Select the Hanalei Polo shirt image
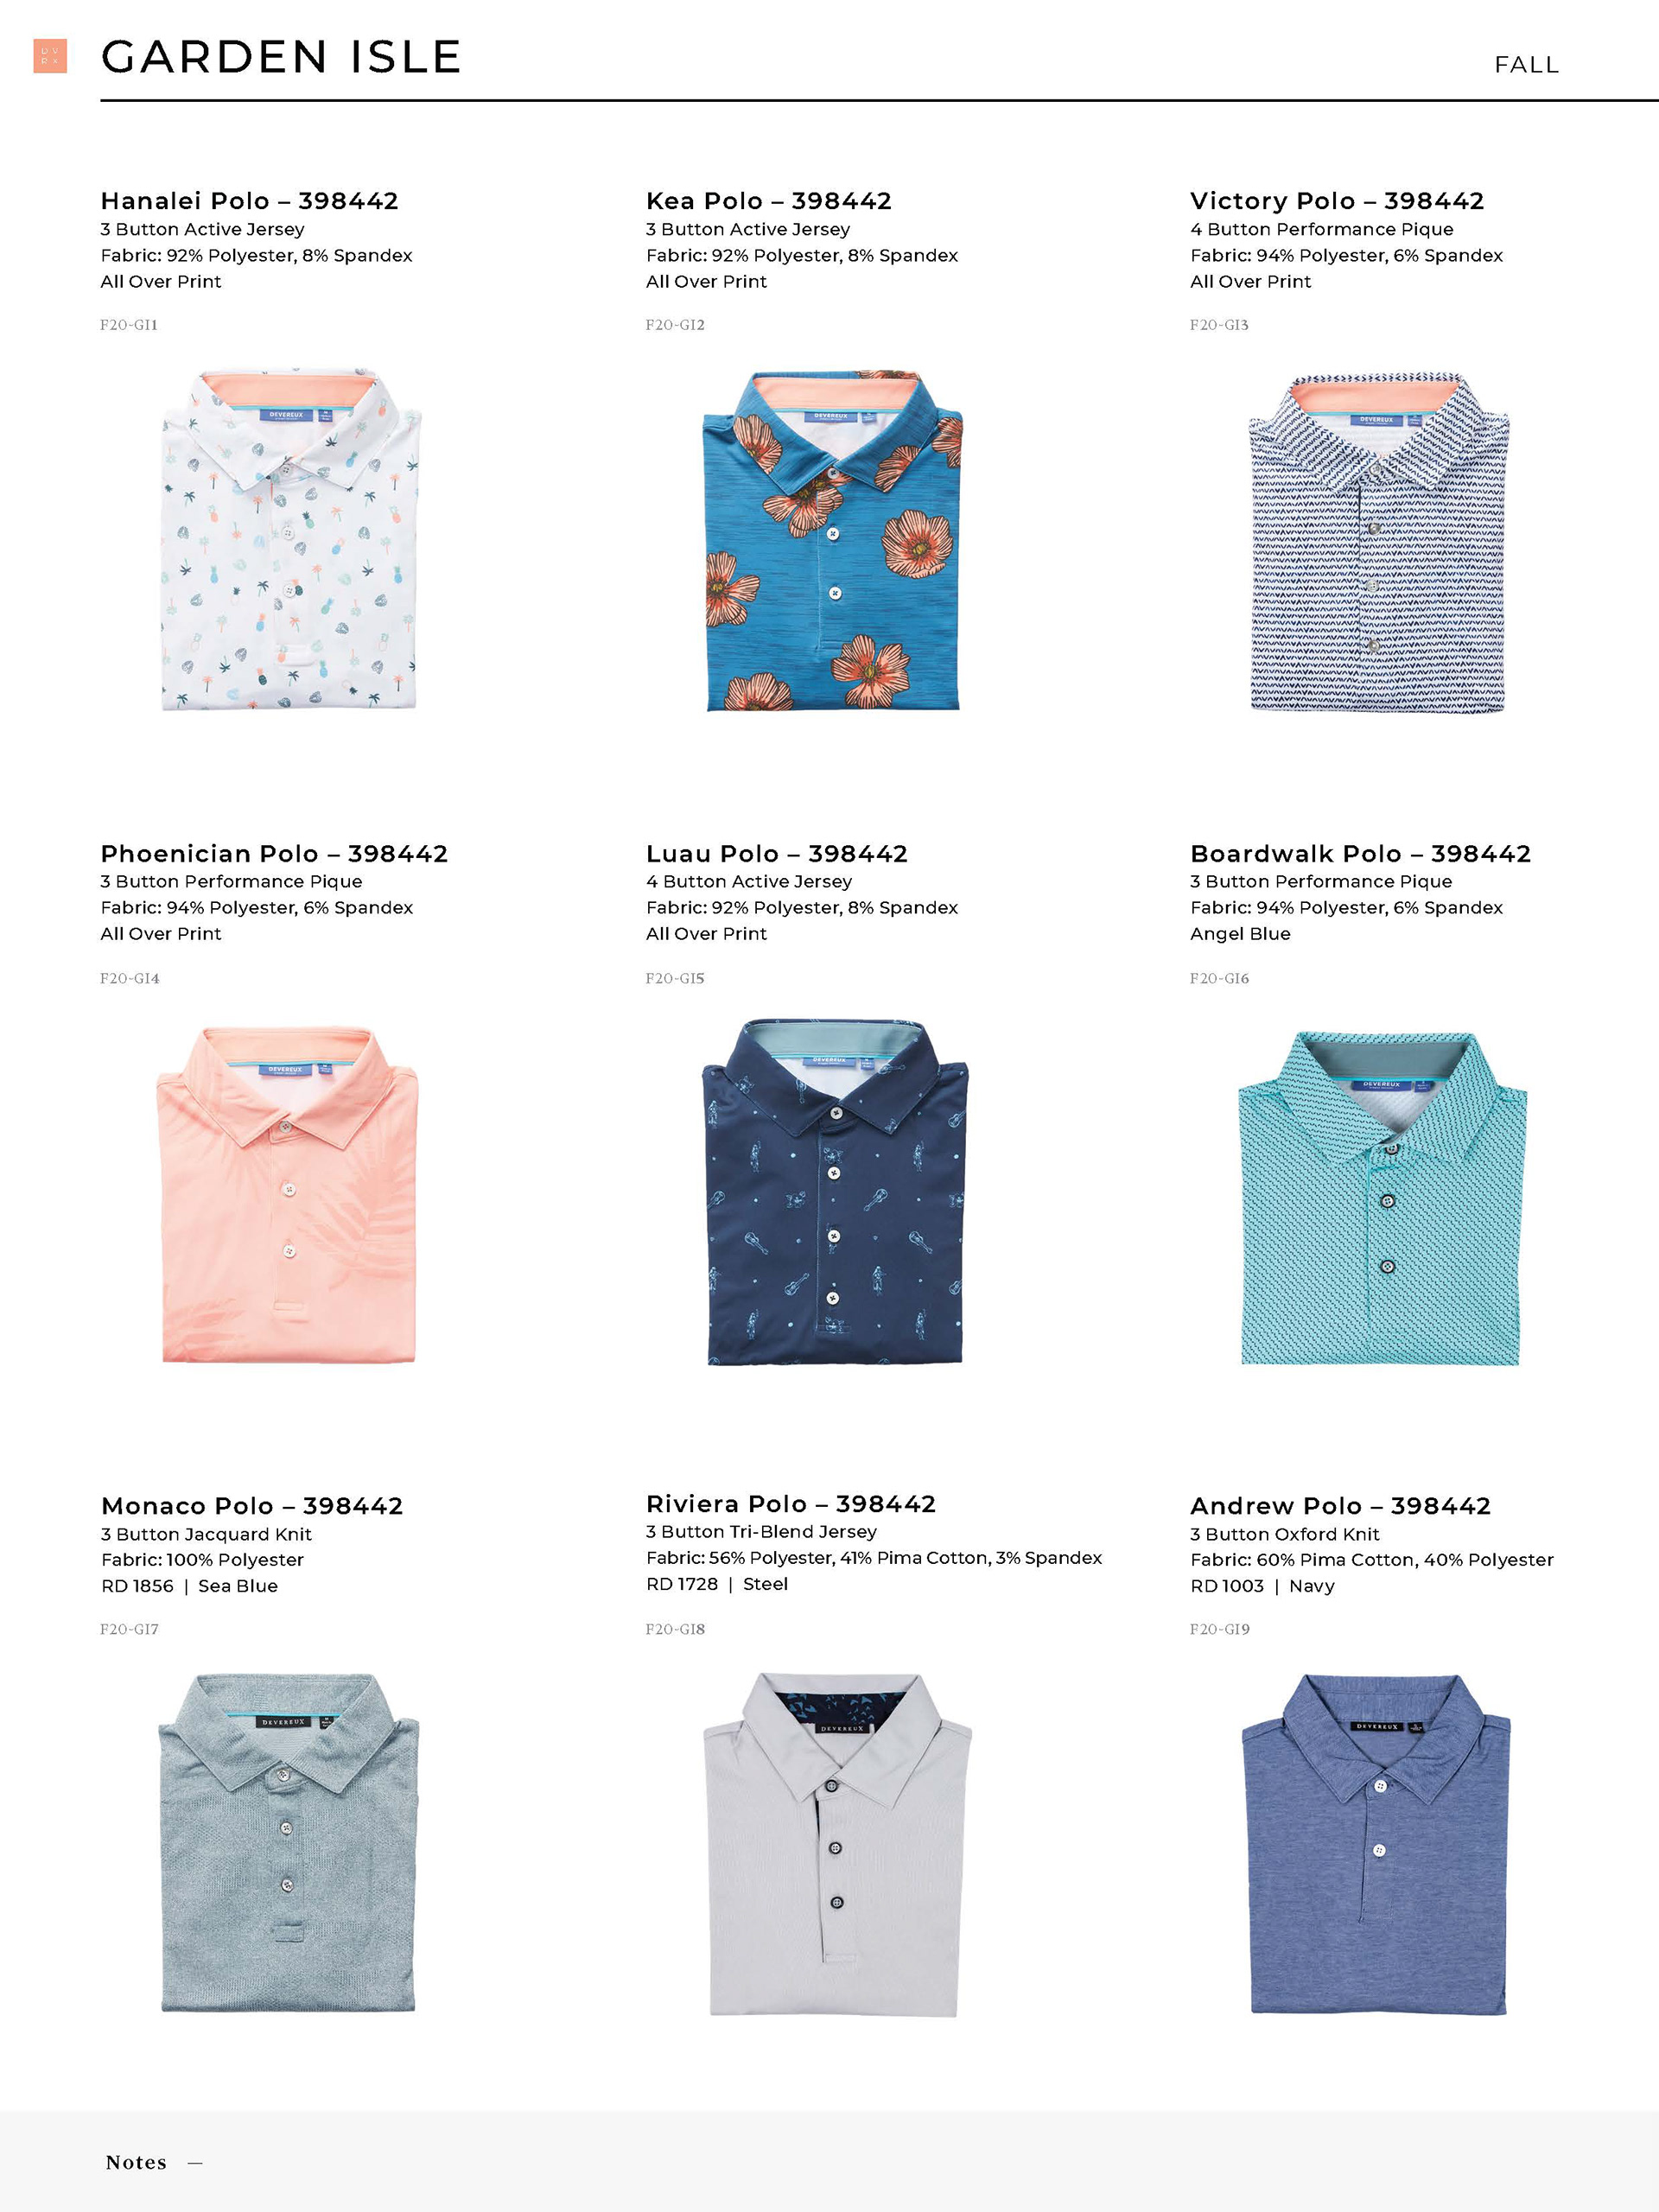Screen dimensions: 1659x2212 tap(290, 540)
